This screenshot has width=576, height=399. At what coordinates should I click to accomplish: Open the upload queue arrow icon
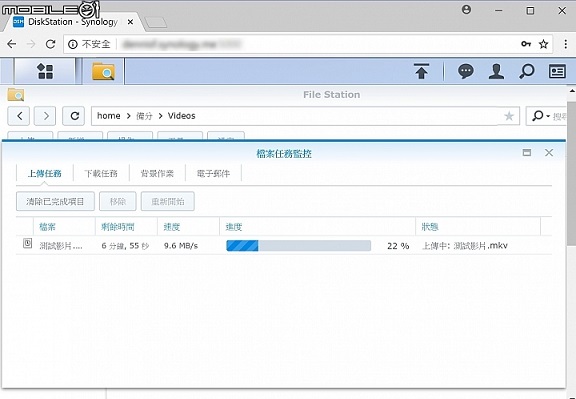pos(421,71)
